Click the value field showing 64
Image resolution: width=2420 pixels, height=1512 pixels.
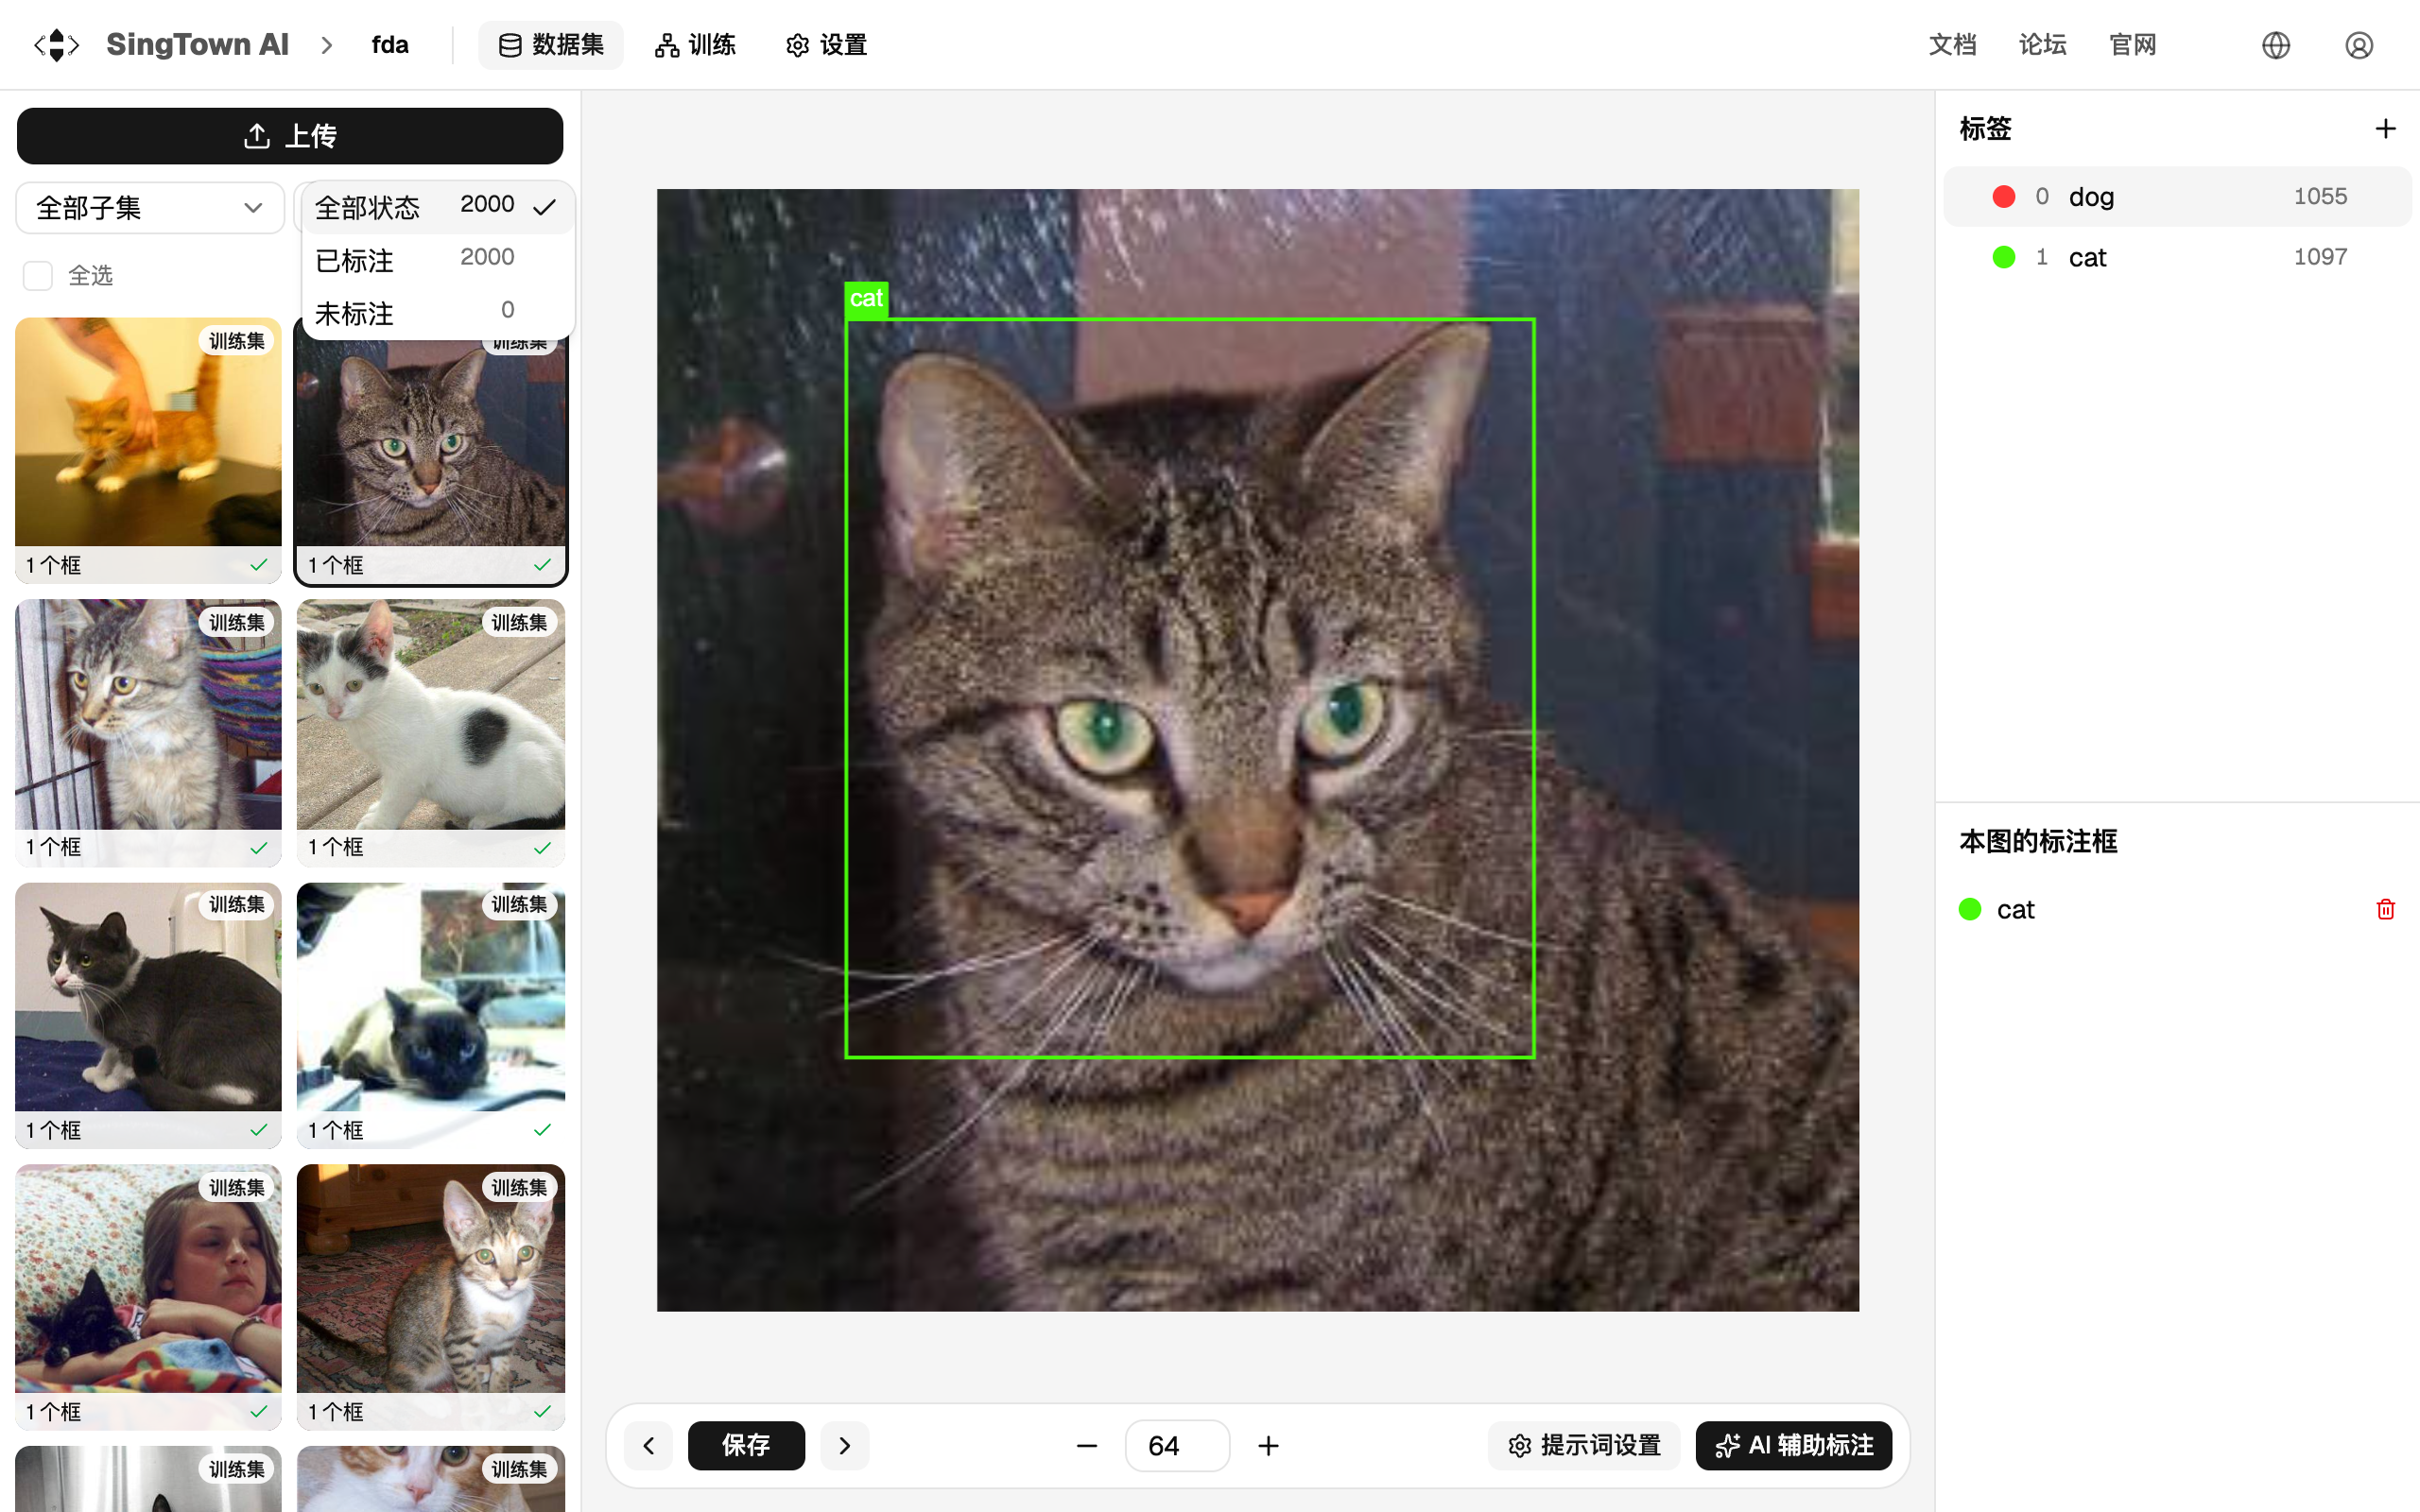(1177, 1446)
